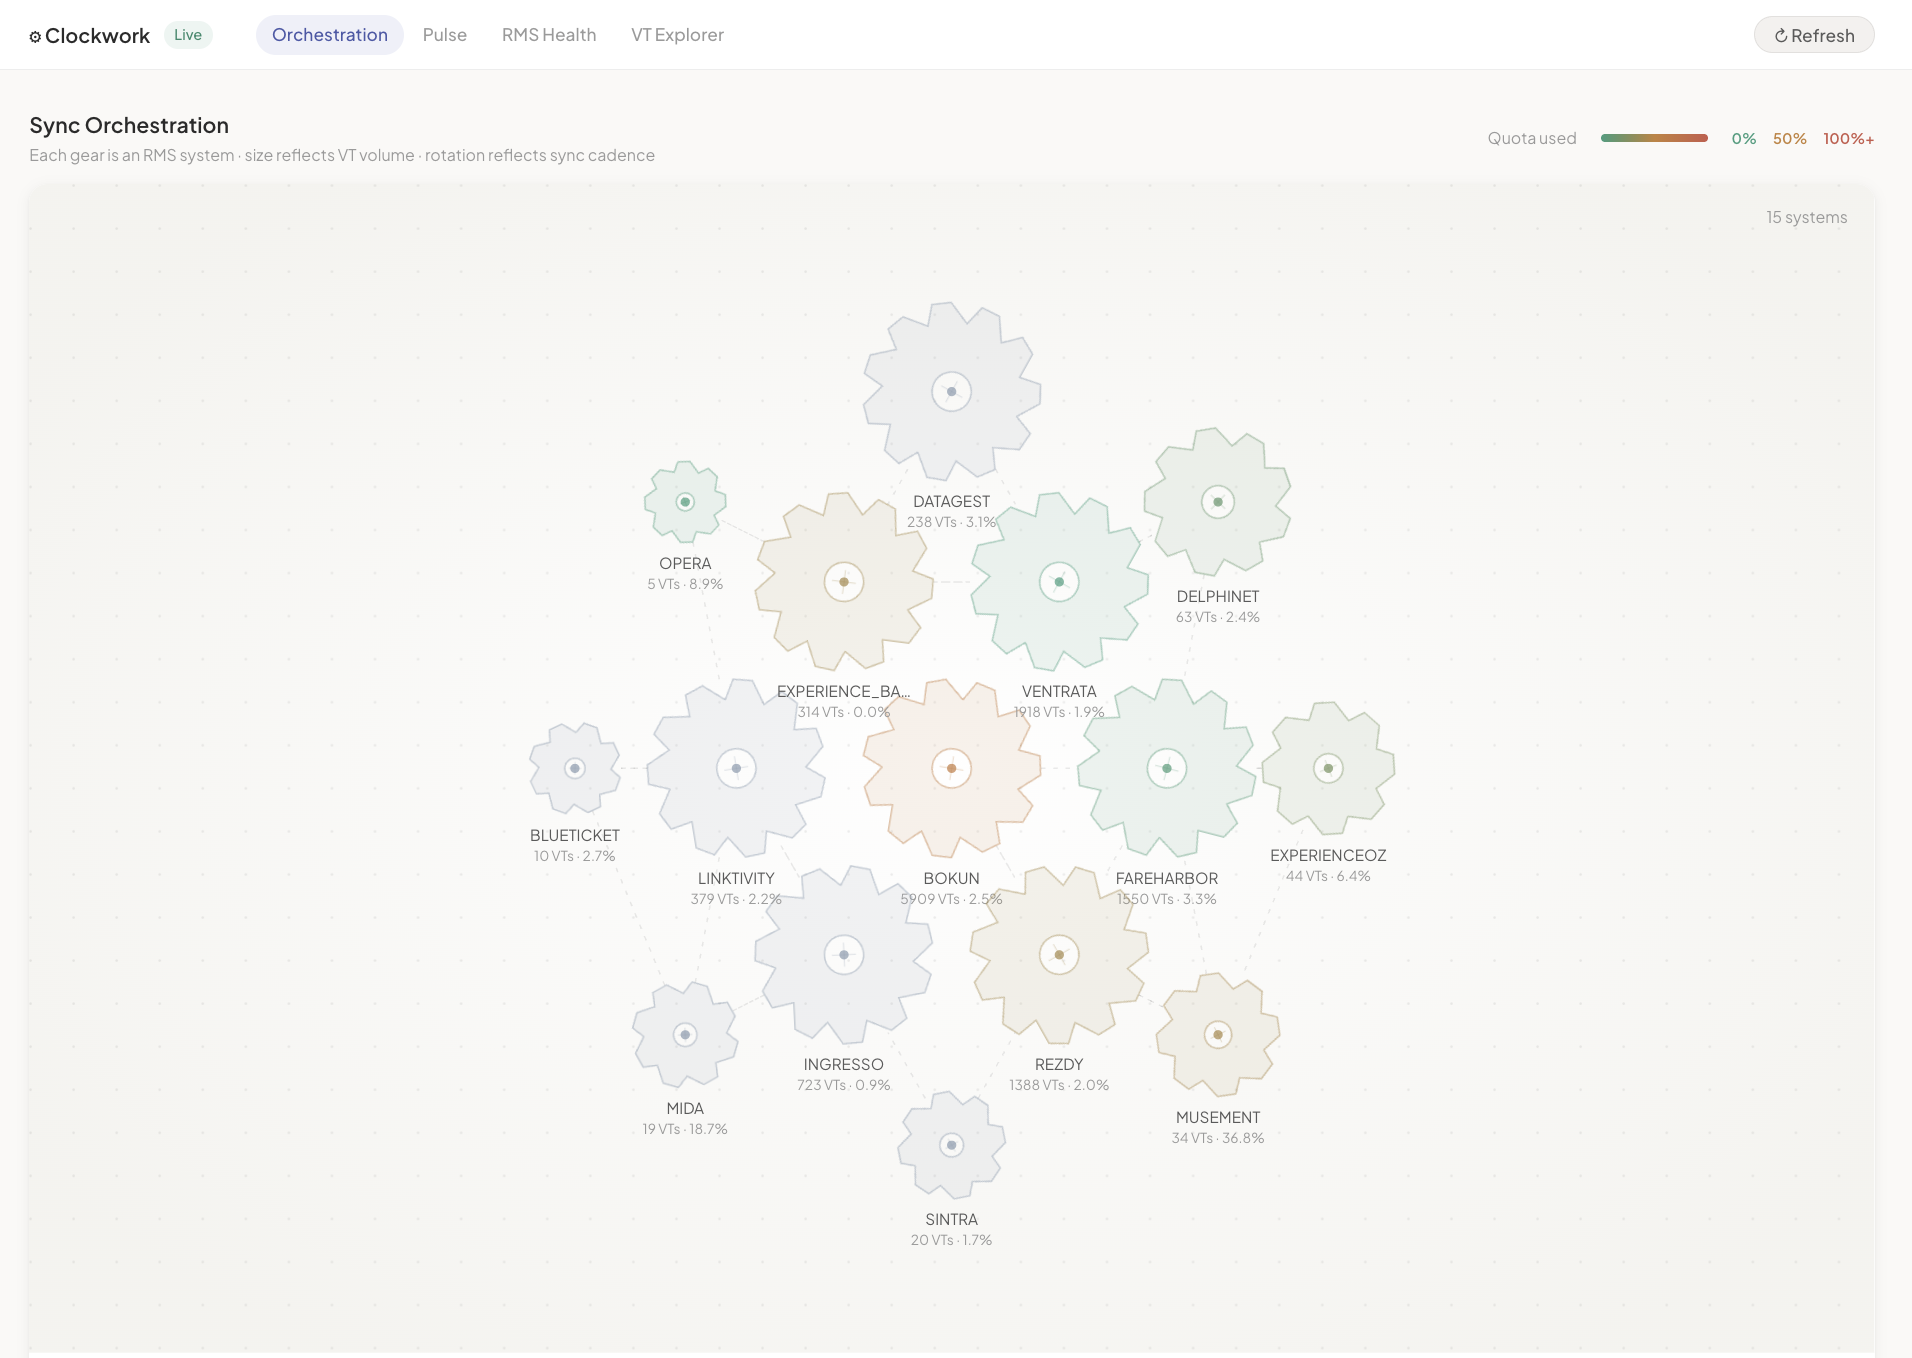Select the OPERA gear
The height and width of the screenshot is (1358, 1912).
point(685,502)
